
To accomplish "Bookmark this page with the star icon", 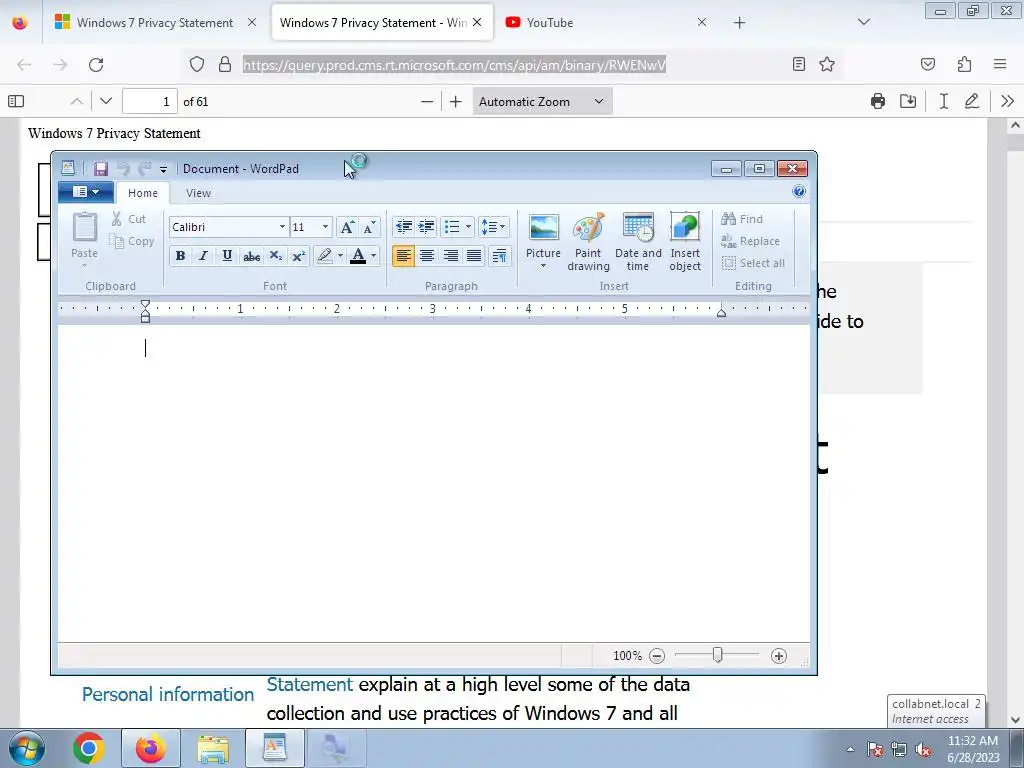I will tap(827, 64).
